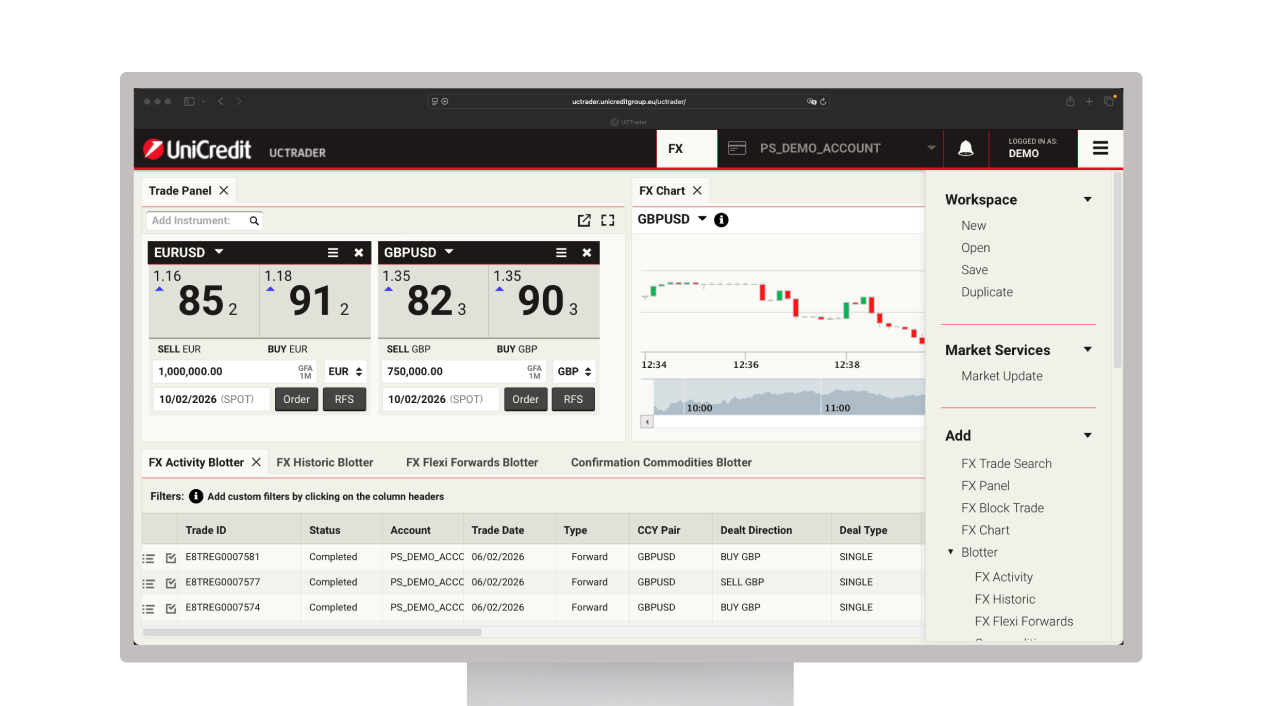The image size is (1263, 706).
Task: Toggle checkbox for trade E8TREG0007574
Action: pos(171,608)
